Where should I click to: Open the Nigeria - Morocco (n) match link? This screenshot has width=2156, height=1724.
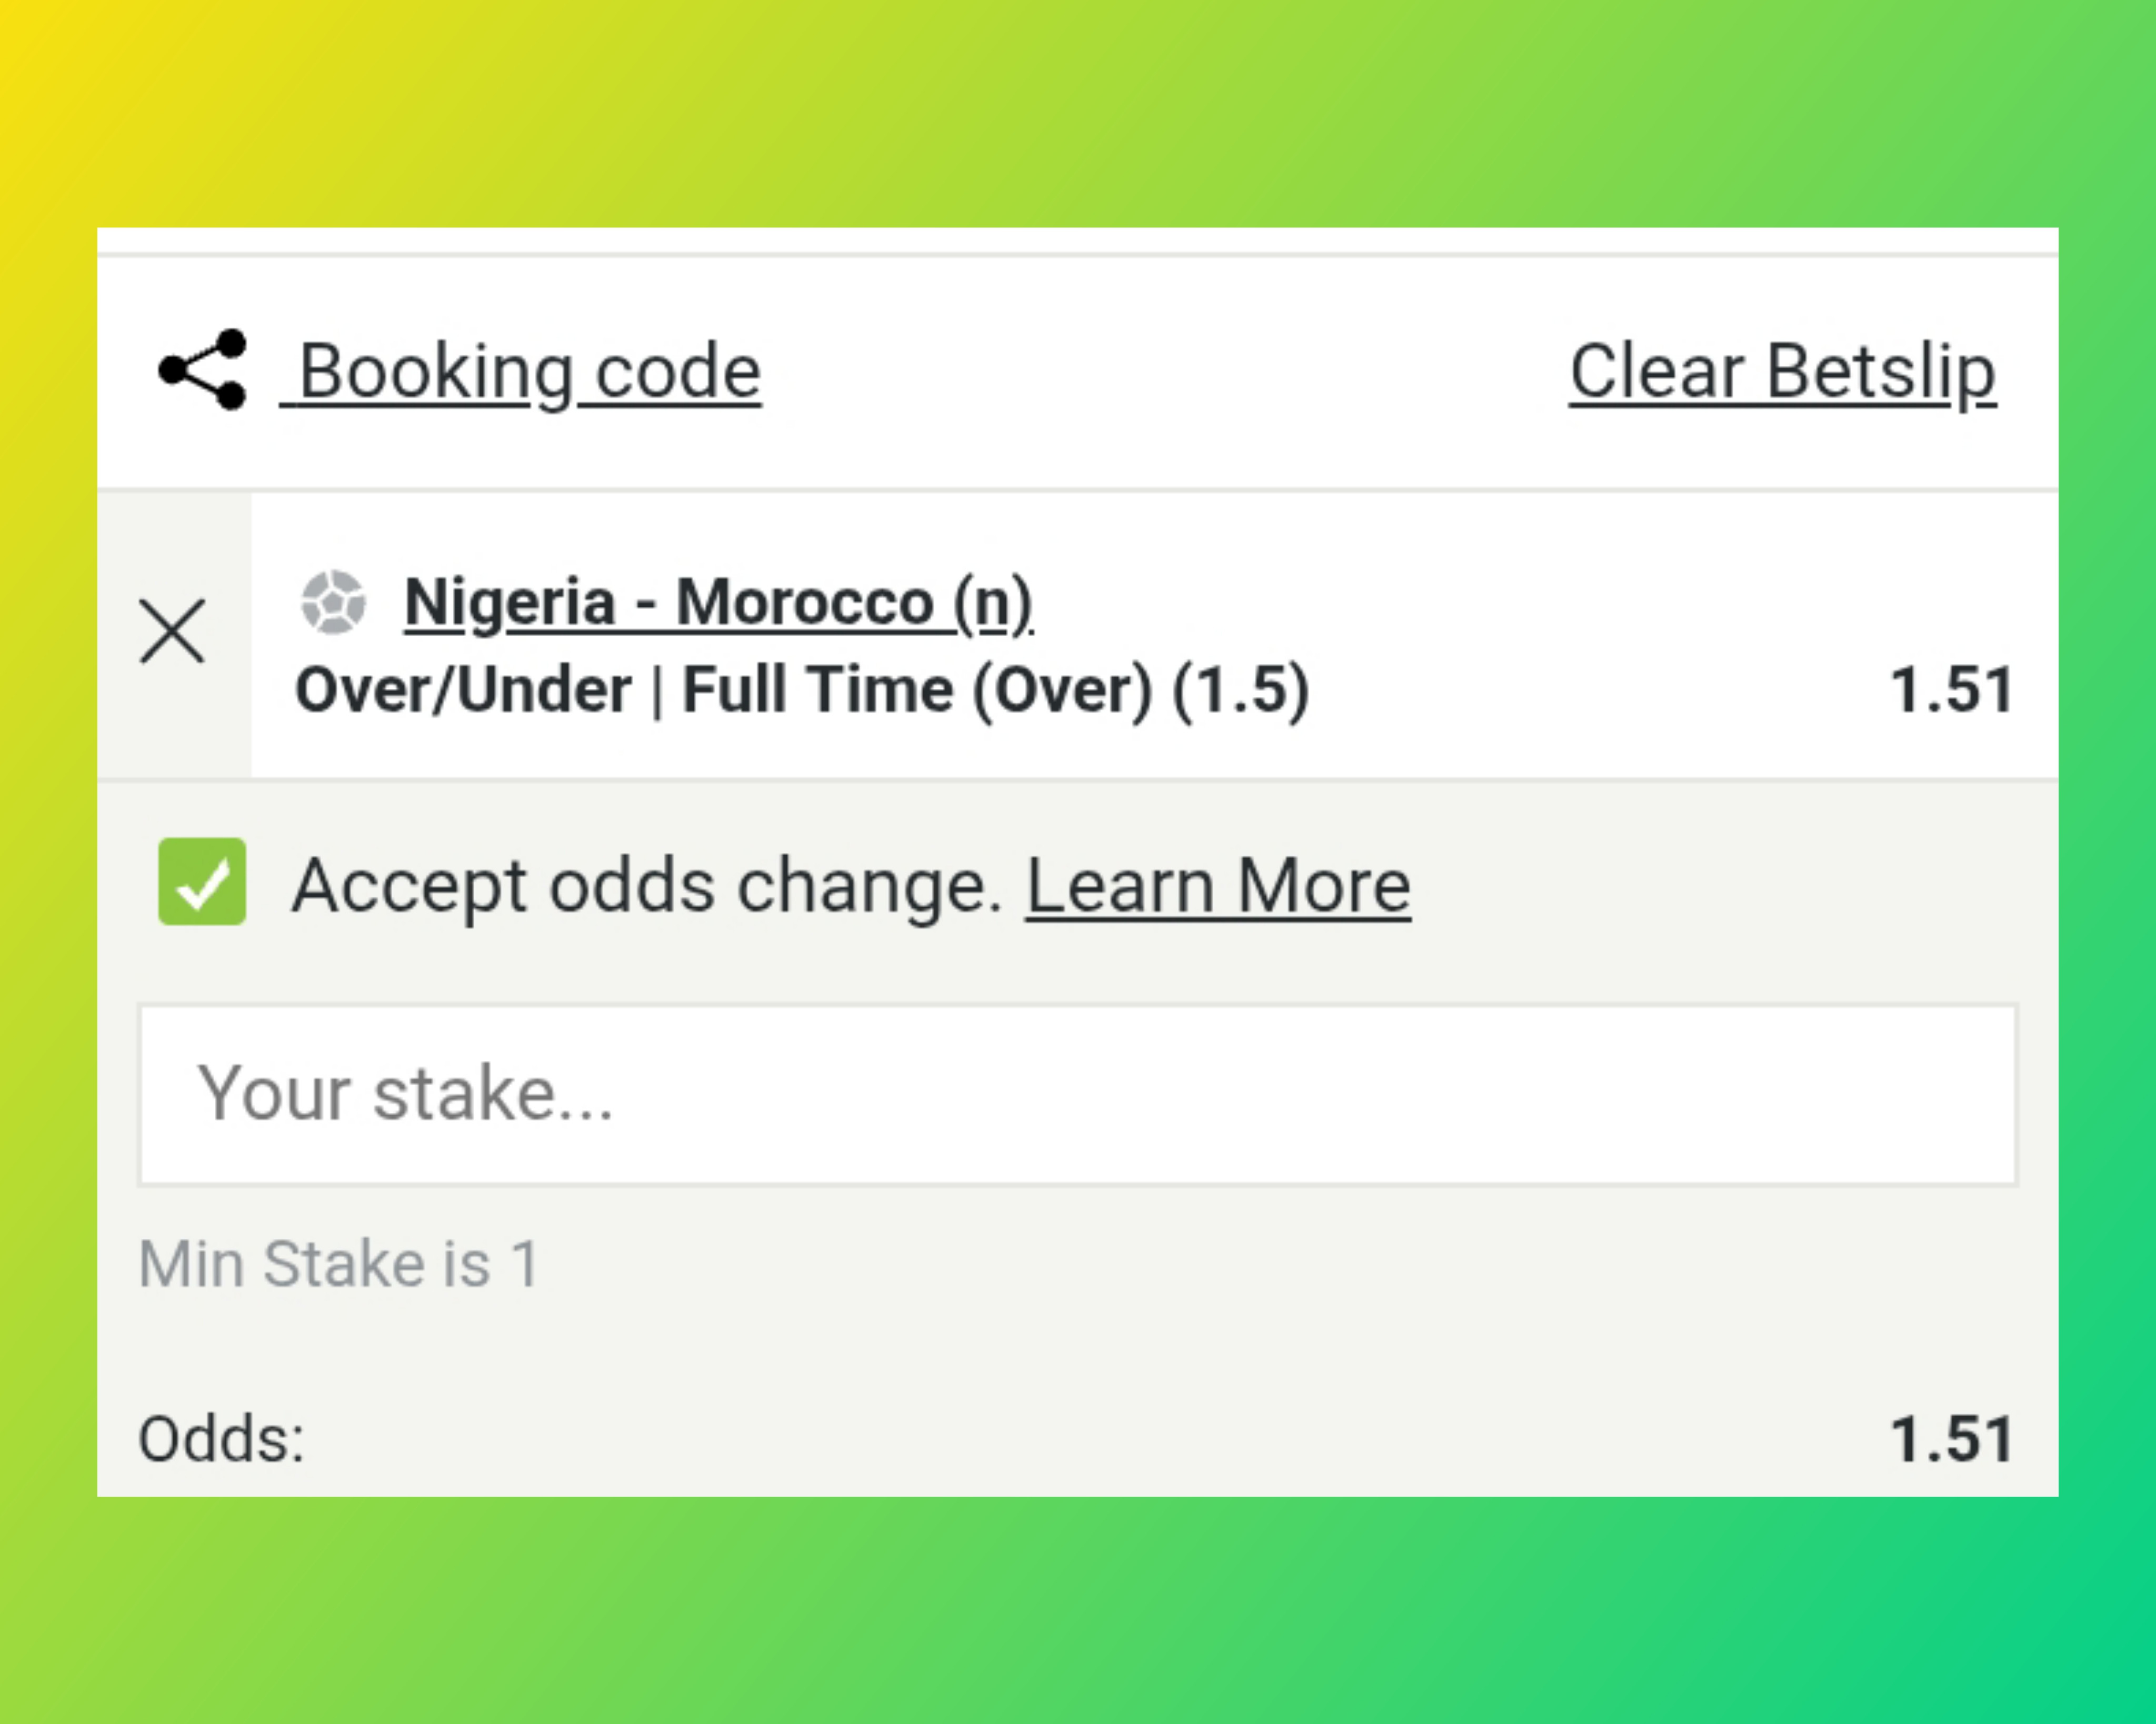[717, 603]
